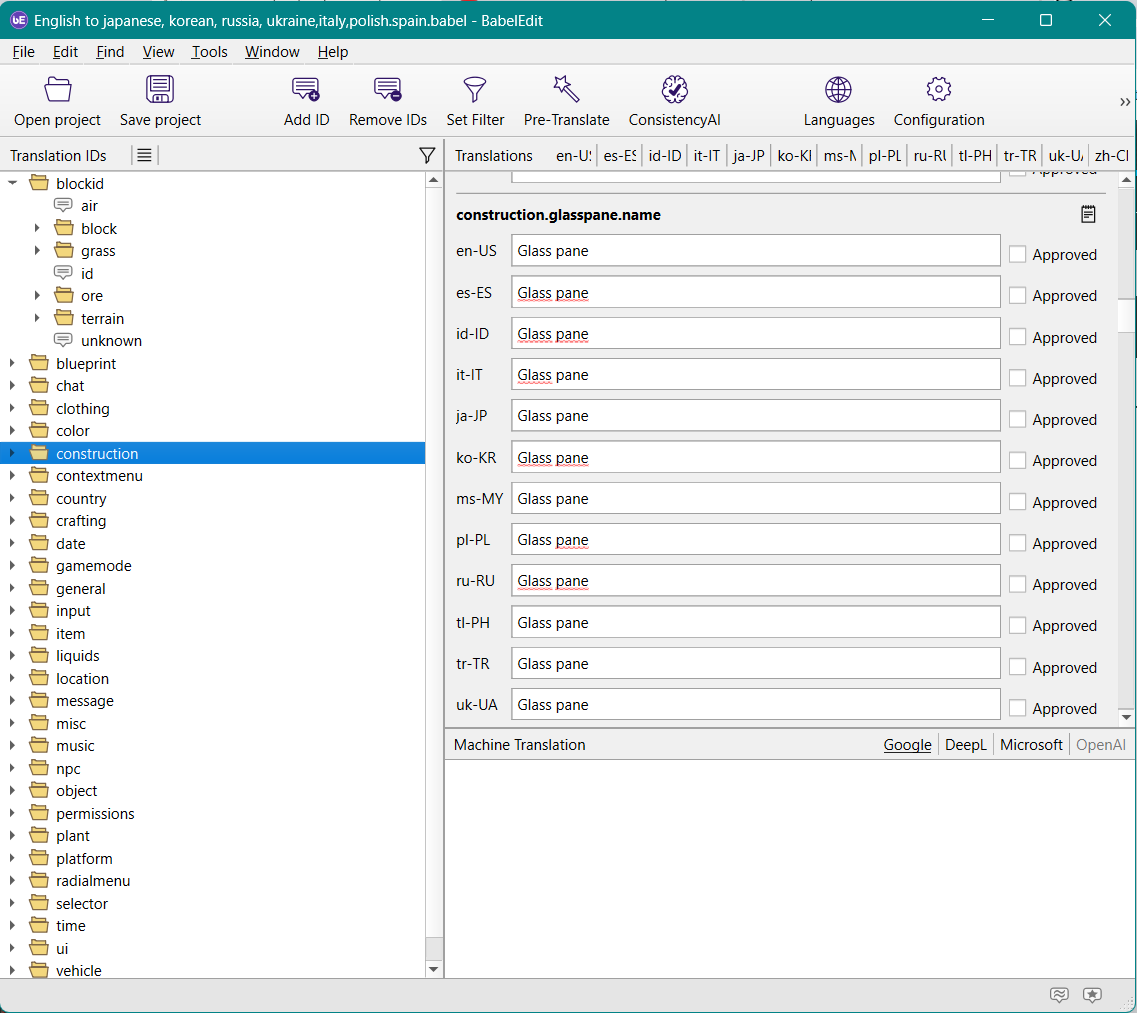Click the notes icon beside construction.glasspane.name
This screenshot has width=1137, height=1013.
1088,214
